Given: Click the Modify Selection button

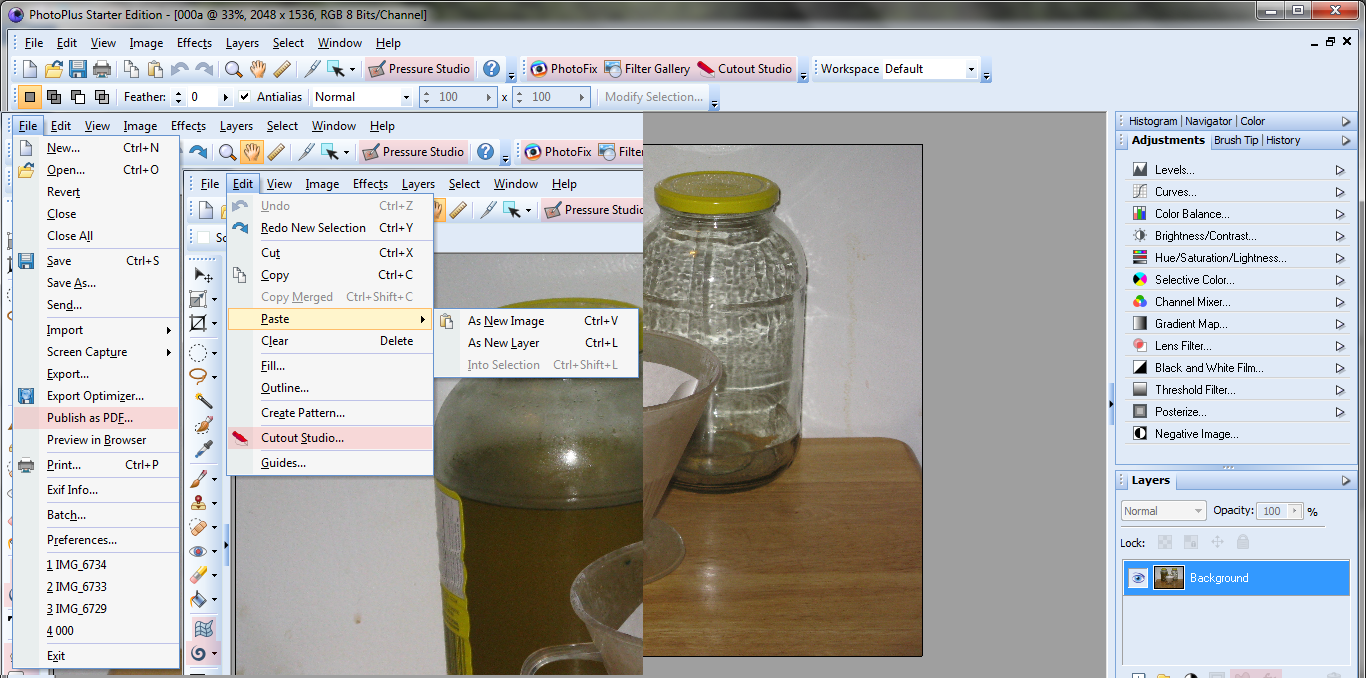Looking at the screenshot, I should click(x=654, y=97).
